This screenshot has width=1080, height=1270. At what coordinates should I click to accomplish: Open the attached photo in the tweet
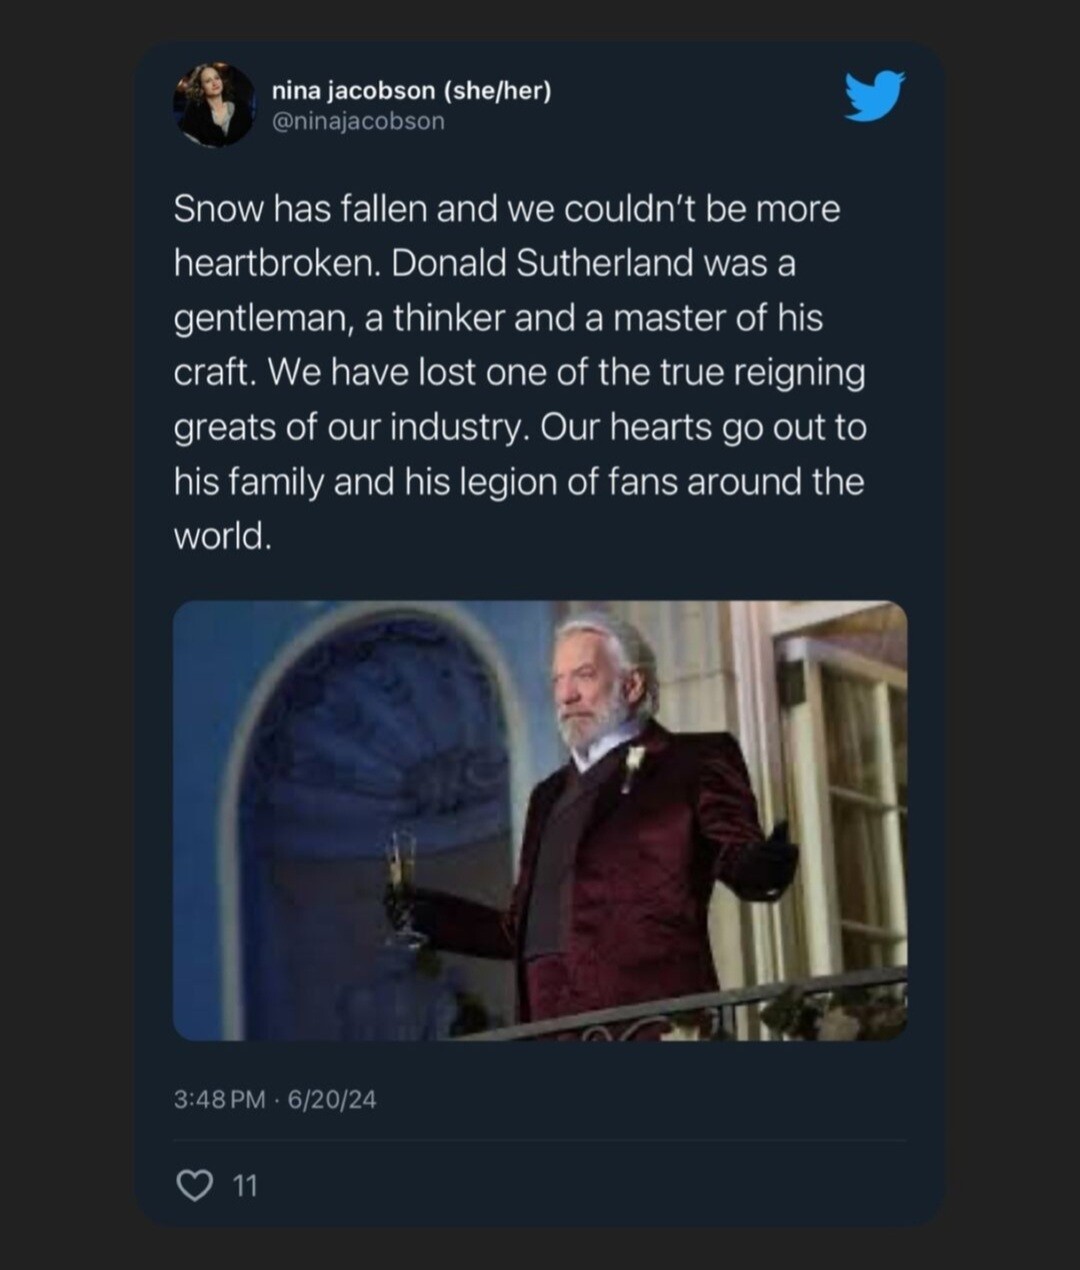540,820
